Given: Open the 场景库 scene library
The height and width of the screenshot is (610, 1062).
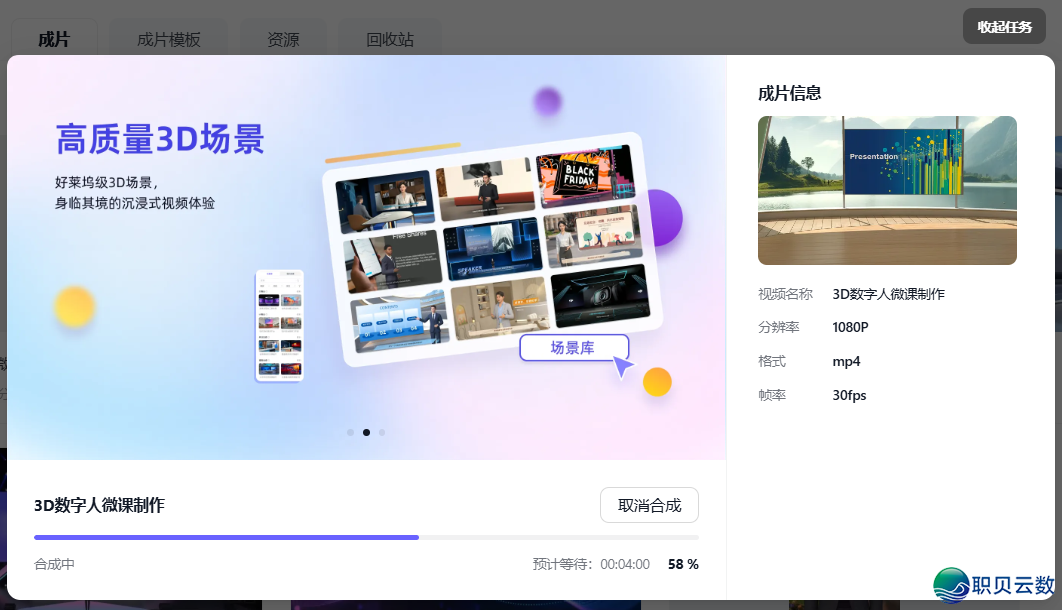Looking at the screenshot, I should (x=574, y=346).
